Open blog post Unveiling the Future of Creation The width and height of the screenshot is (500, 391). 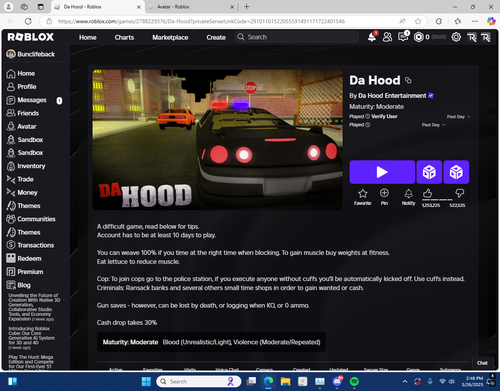click(33, 307)
